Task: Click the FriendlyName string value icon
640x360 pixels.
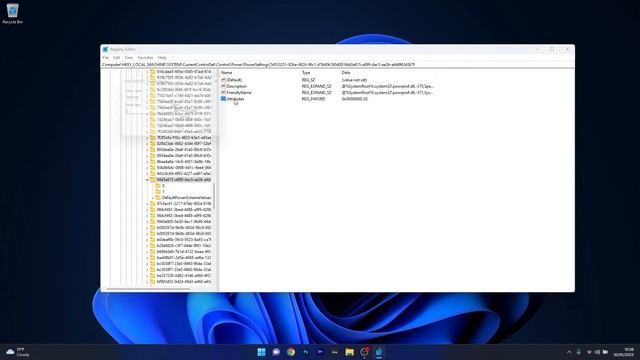Action: [x=223, y=93]
